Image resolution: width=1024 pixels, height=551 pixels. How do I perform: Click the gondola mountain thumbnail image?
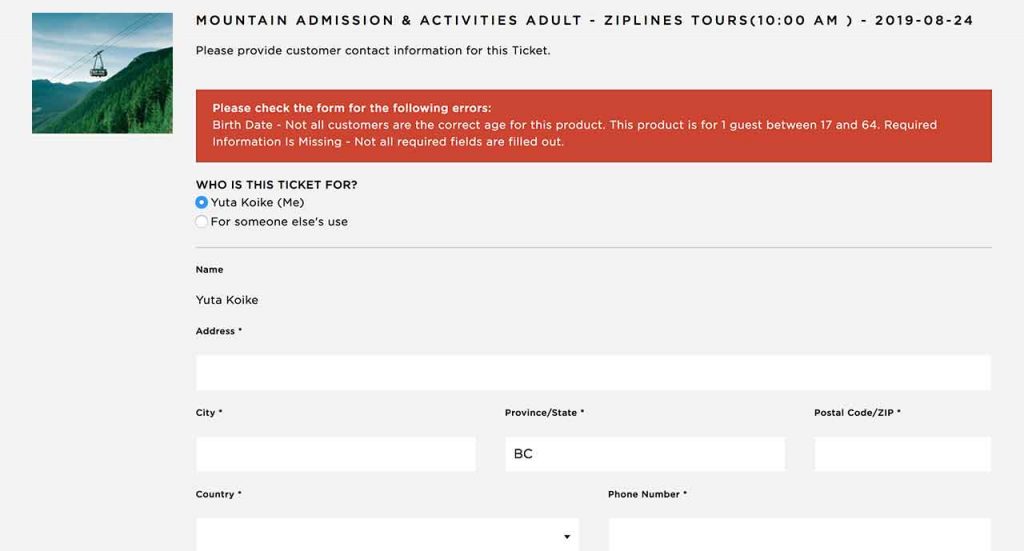pyautogui.click(x=103, y=73)
